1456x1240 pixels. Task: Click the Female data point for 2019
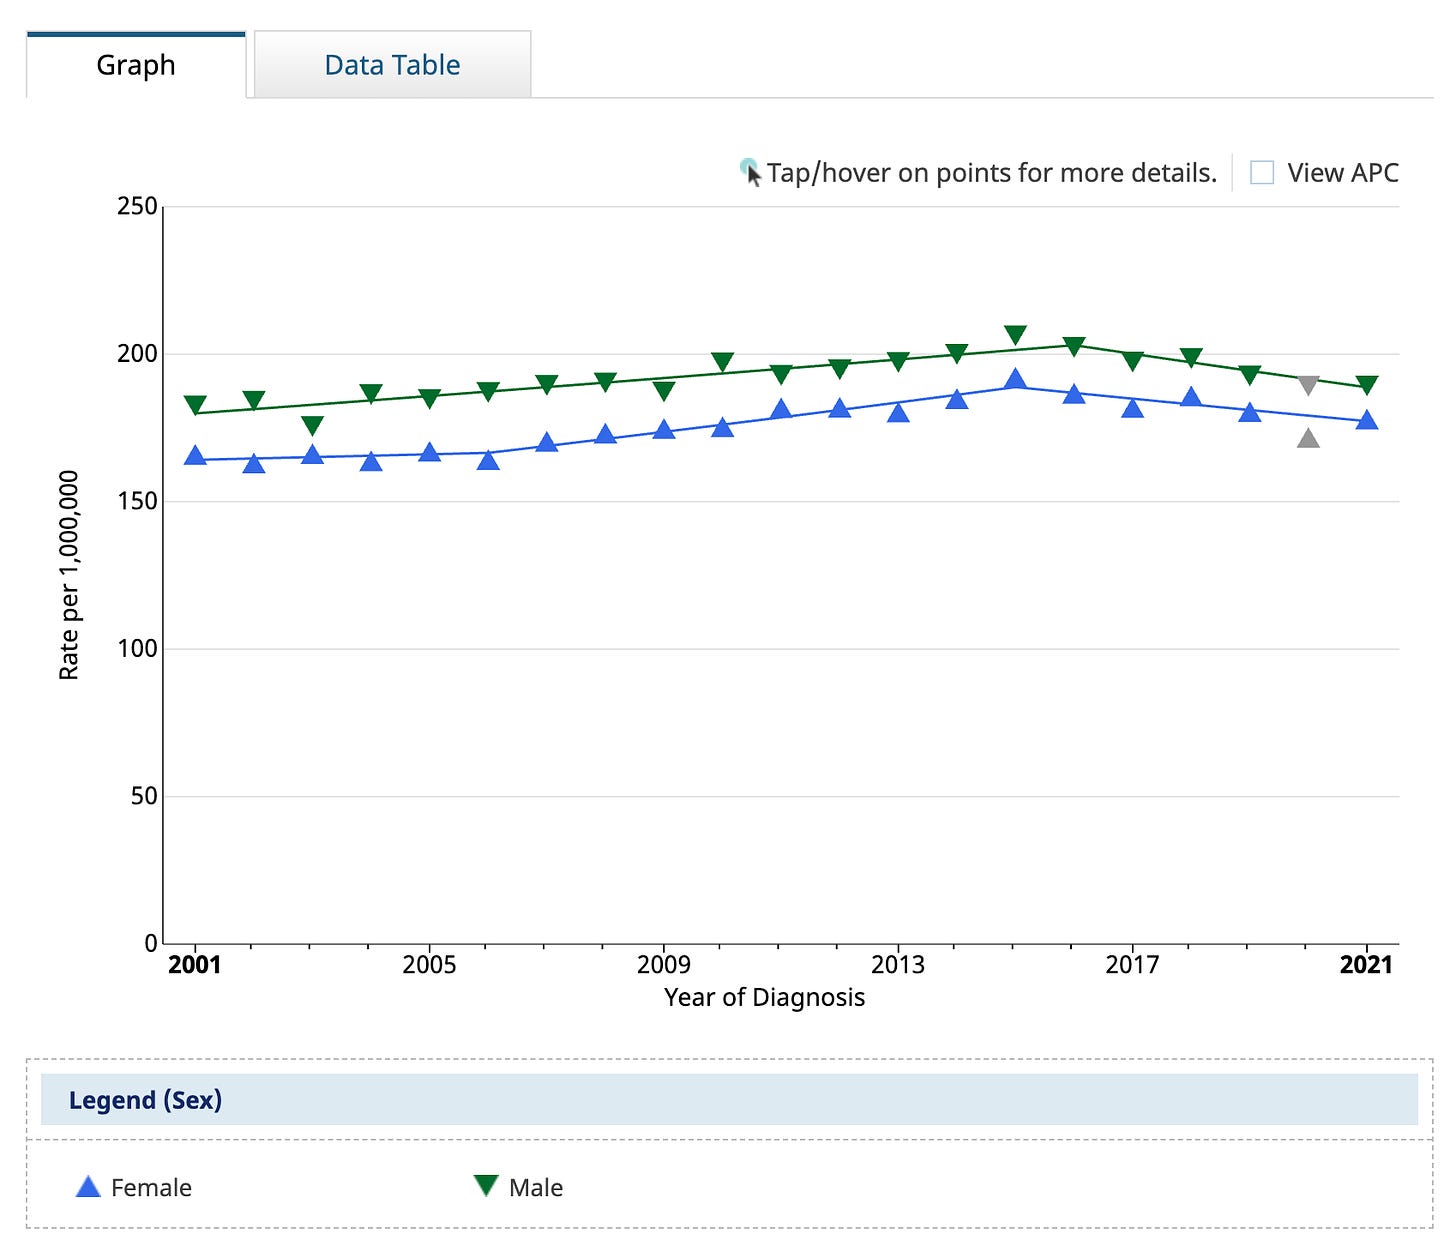pyautogui.click(x=1250, y=412)
